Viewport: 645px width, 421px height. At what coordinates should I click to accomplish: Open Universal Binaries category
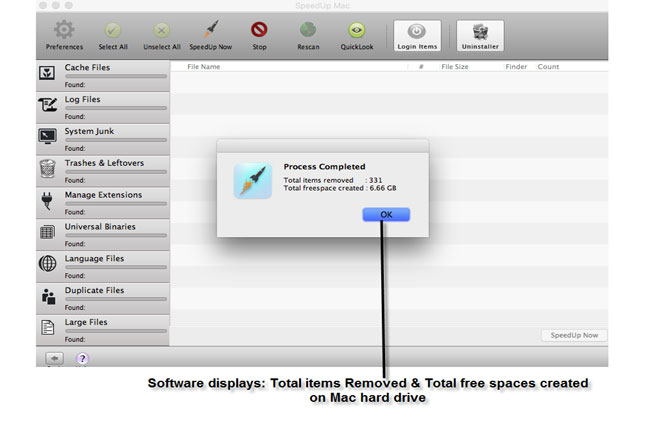(99, 227)
